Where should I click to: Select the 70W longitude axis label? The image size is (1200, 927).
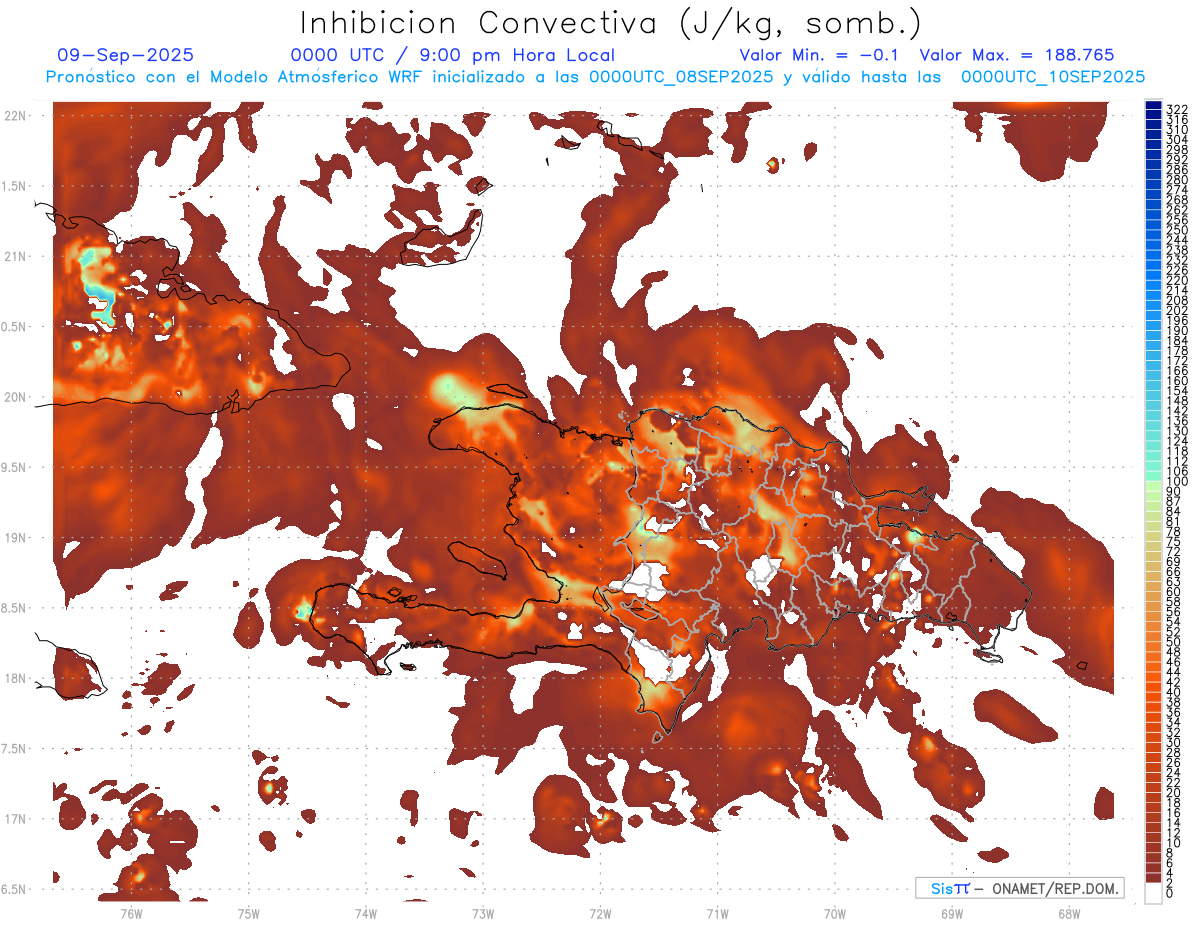click(834, 912)
